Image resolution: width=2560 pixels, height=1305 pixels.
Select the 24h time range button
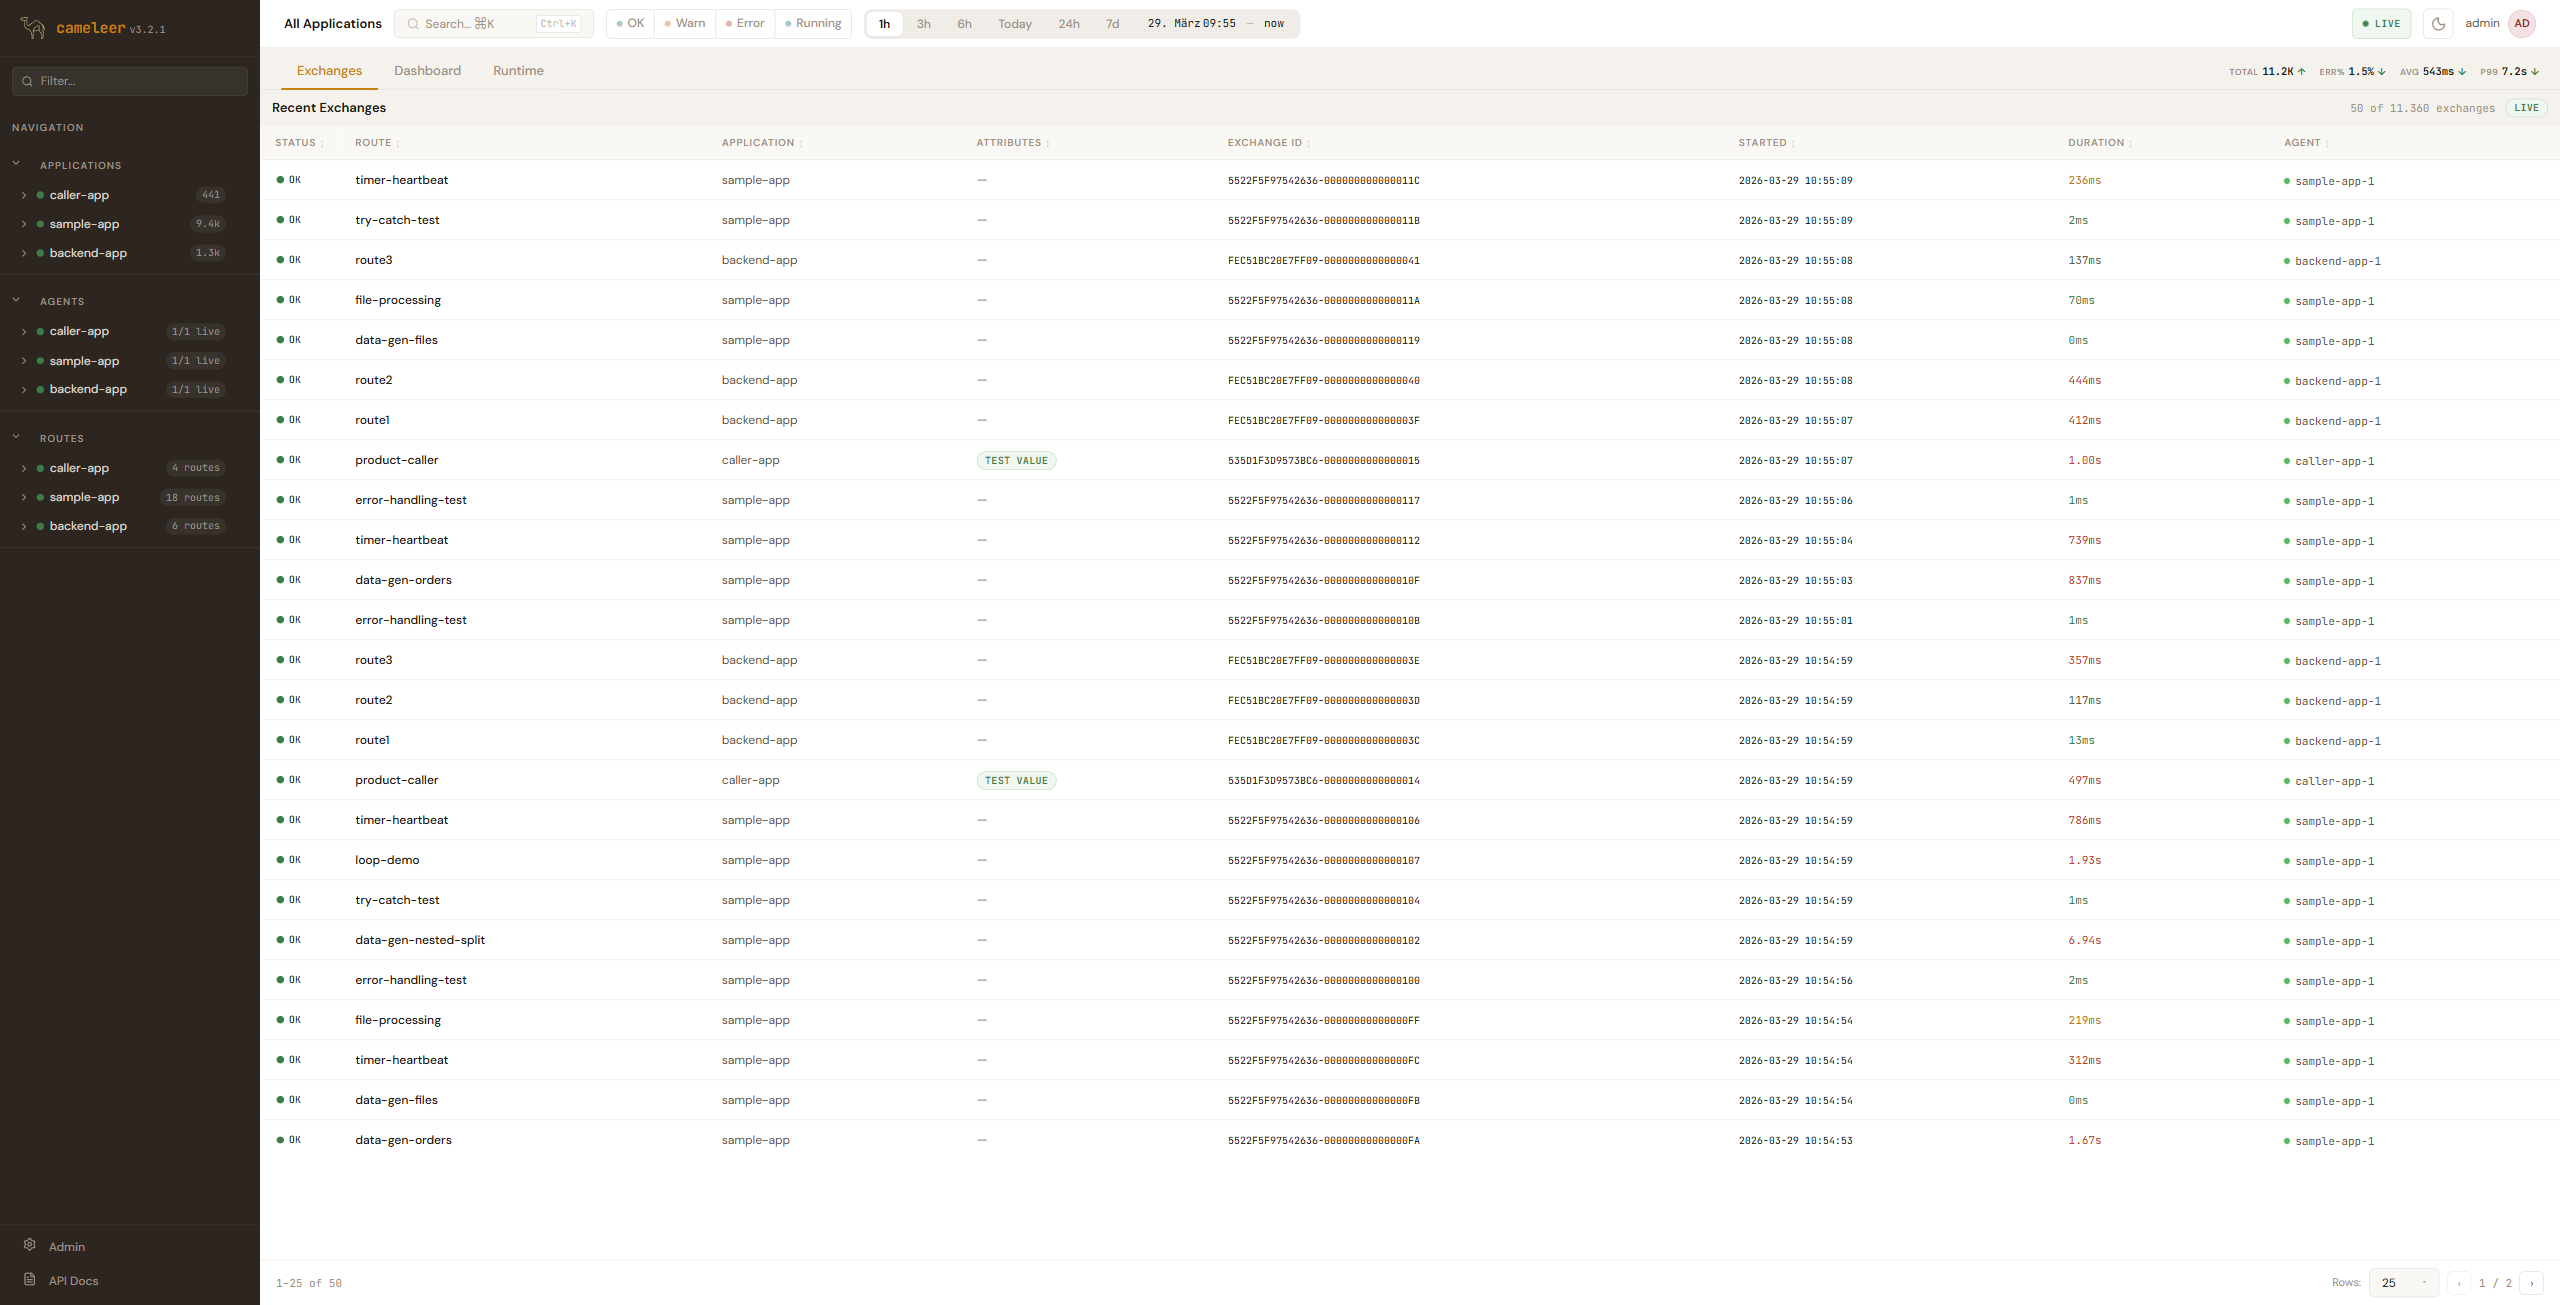[x=1068, y=24]
